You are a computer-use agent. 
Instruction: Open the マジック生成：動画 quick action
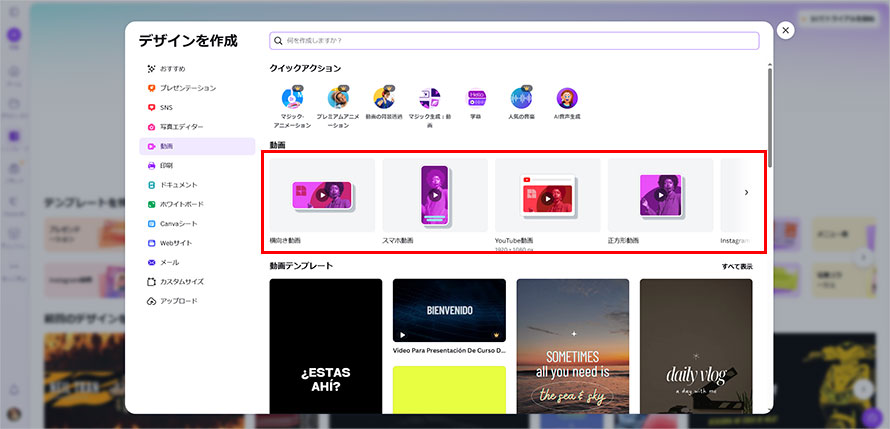click(430, 98)
